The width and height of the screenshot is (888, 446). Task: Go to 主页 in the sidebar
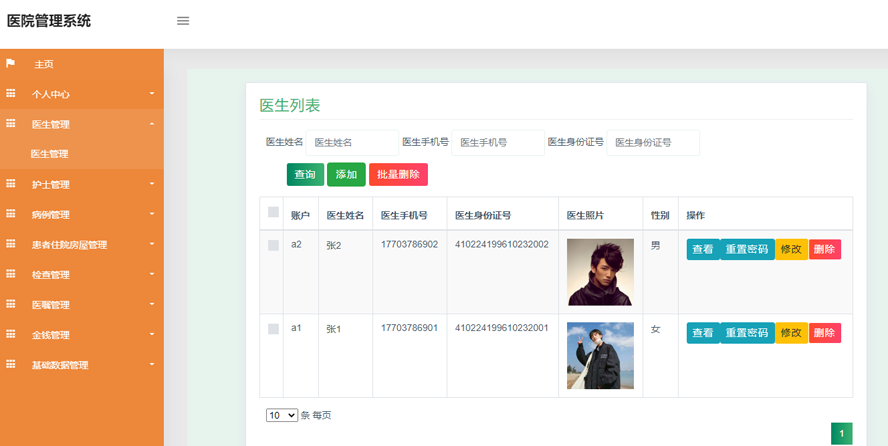tap(44, 64)
